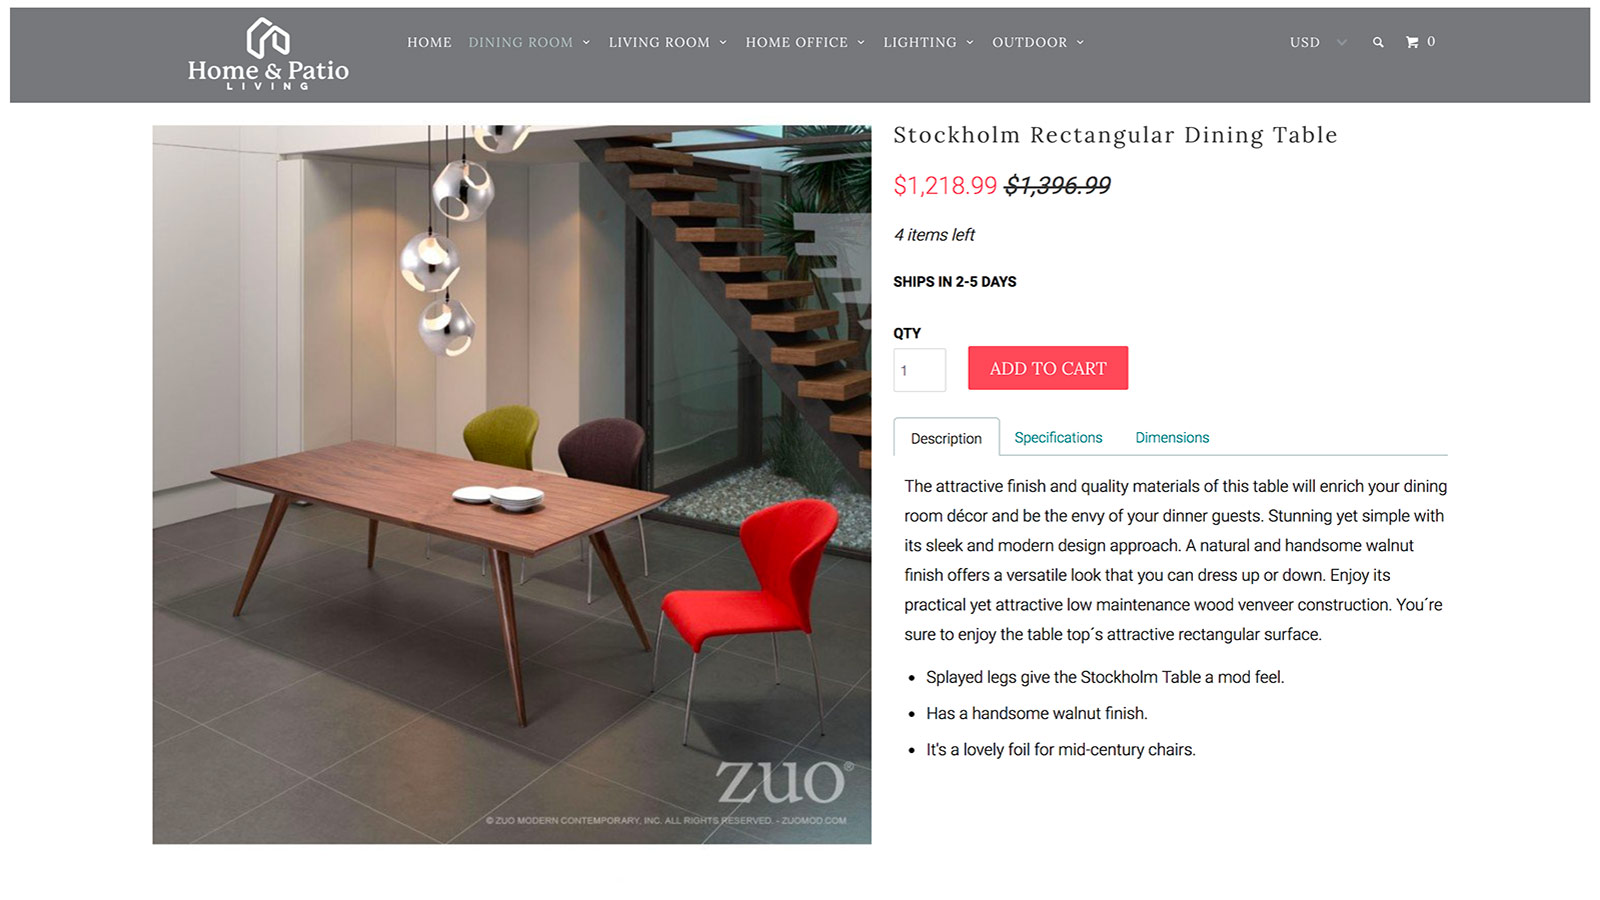1600x900 pixels.
Task: Click the Stockholm Rectangular Dining Table title
Action: [1115, 135]
